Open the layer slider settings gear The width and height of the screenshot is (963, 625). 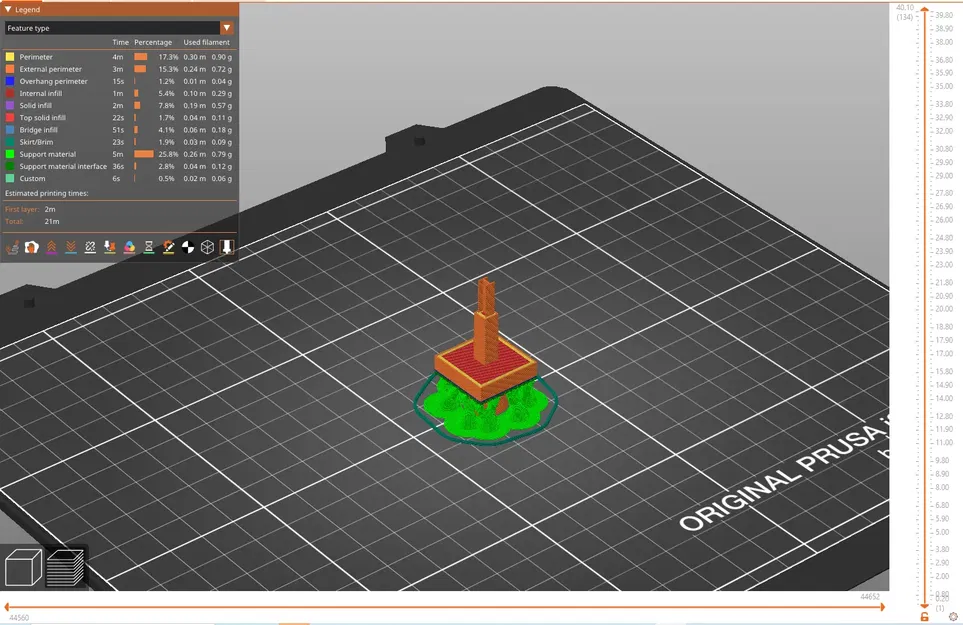(x=953, y=616)
